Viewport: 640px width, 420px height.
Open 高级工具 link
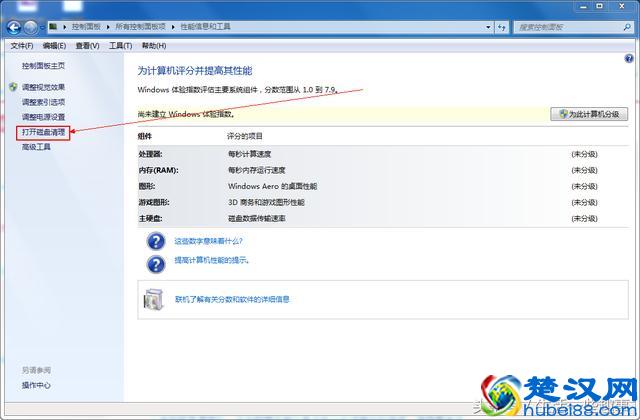point(36,147)
